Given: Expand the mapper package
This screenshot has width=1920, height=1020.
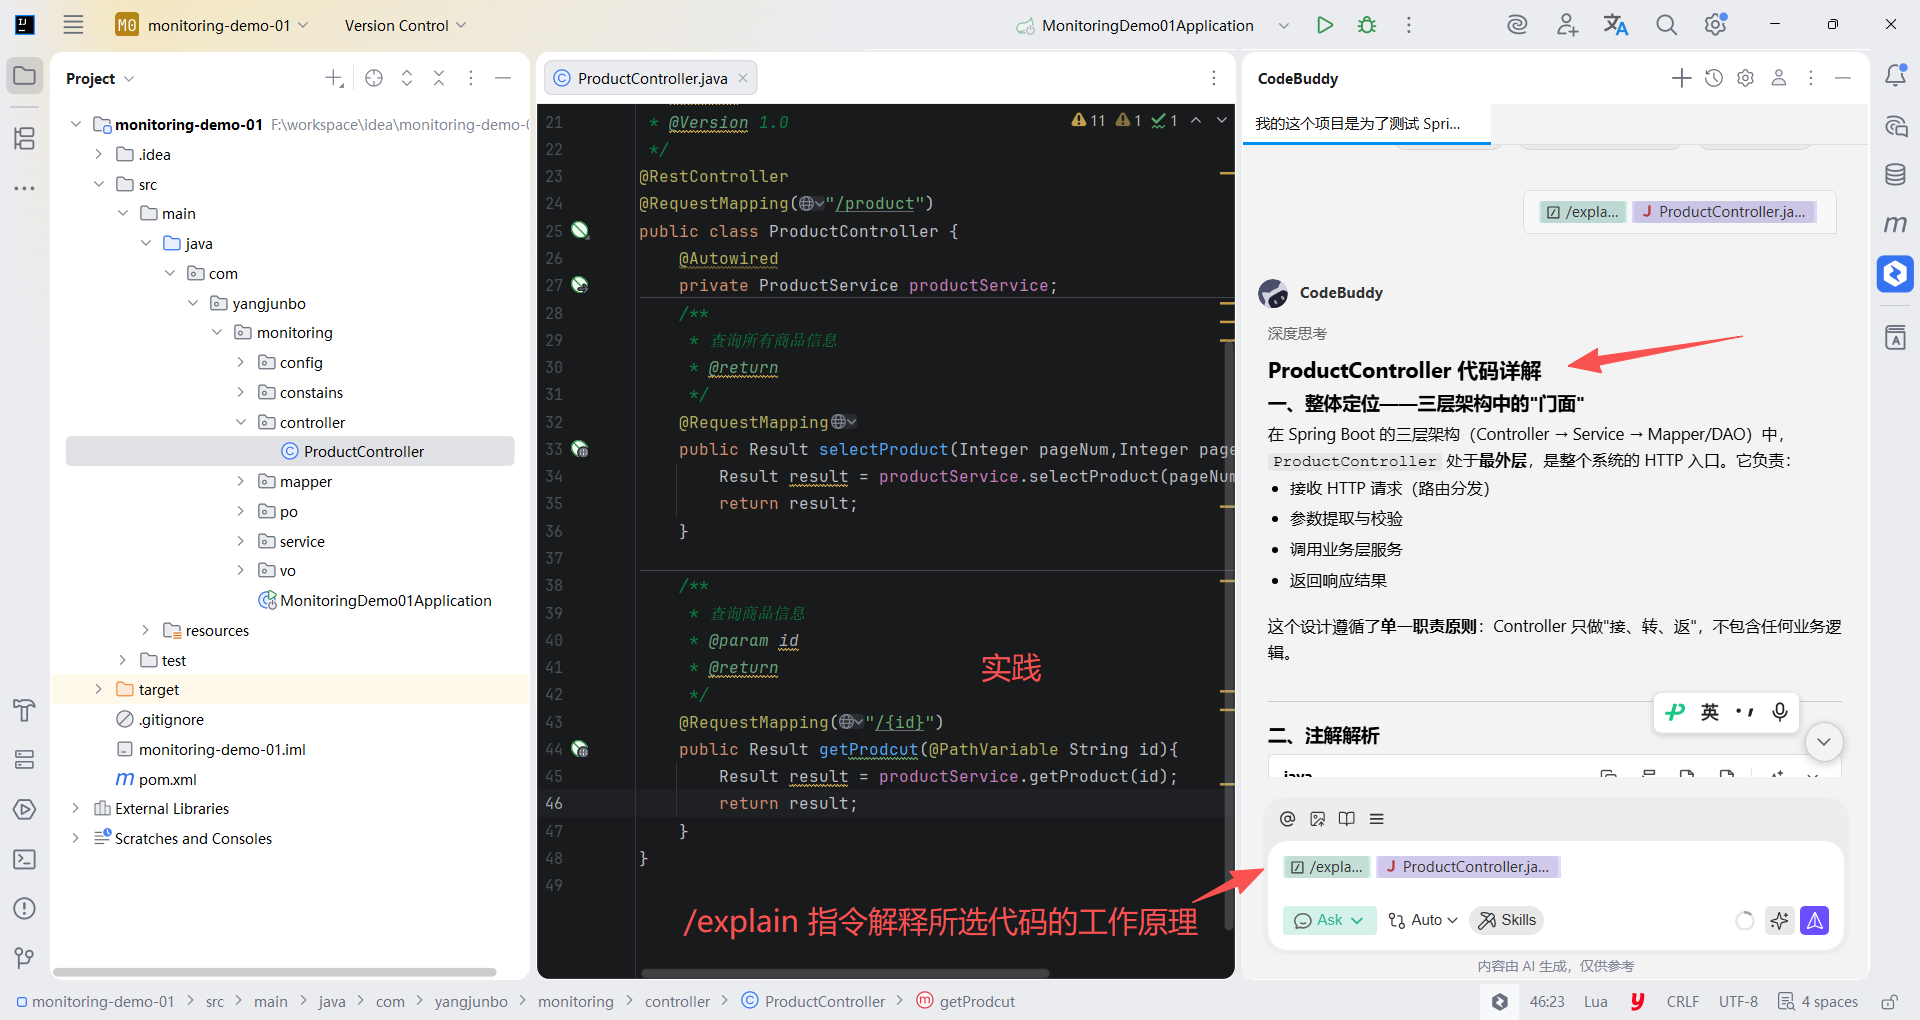Looking at the screenshot, I should pos(240,481).
